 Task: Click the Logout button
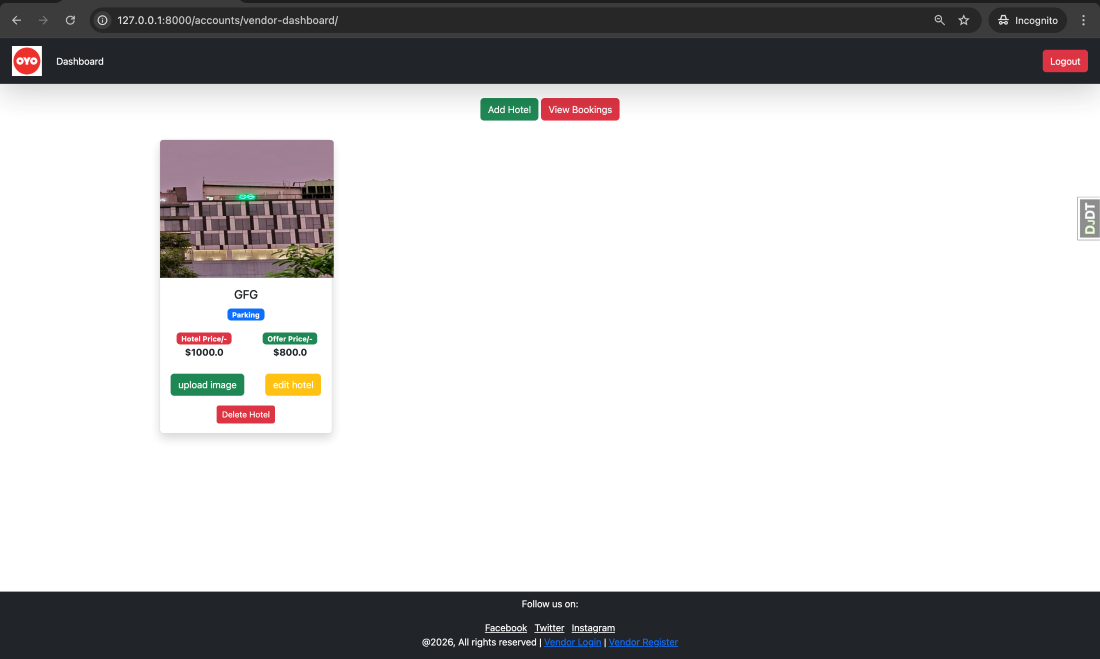[1065, 61]
